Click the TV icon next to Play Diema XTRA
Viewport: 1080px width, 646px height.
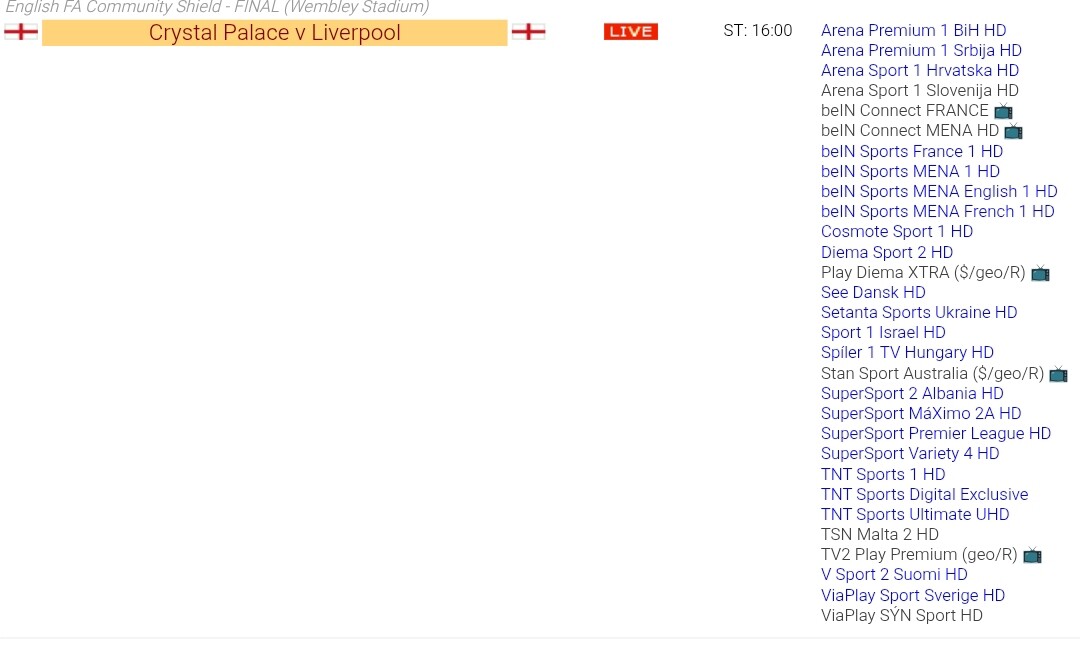click(1040, 273)
